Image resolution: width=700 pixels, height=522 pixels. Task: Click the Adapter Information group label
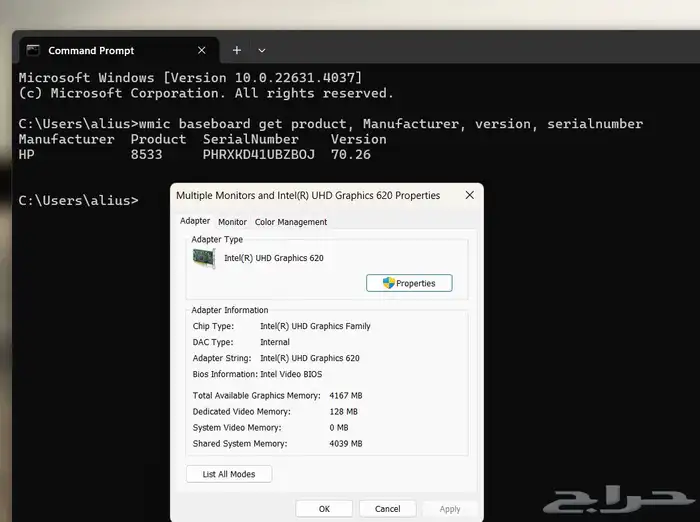tap(230, 310)
